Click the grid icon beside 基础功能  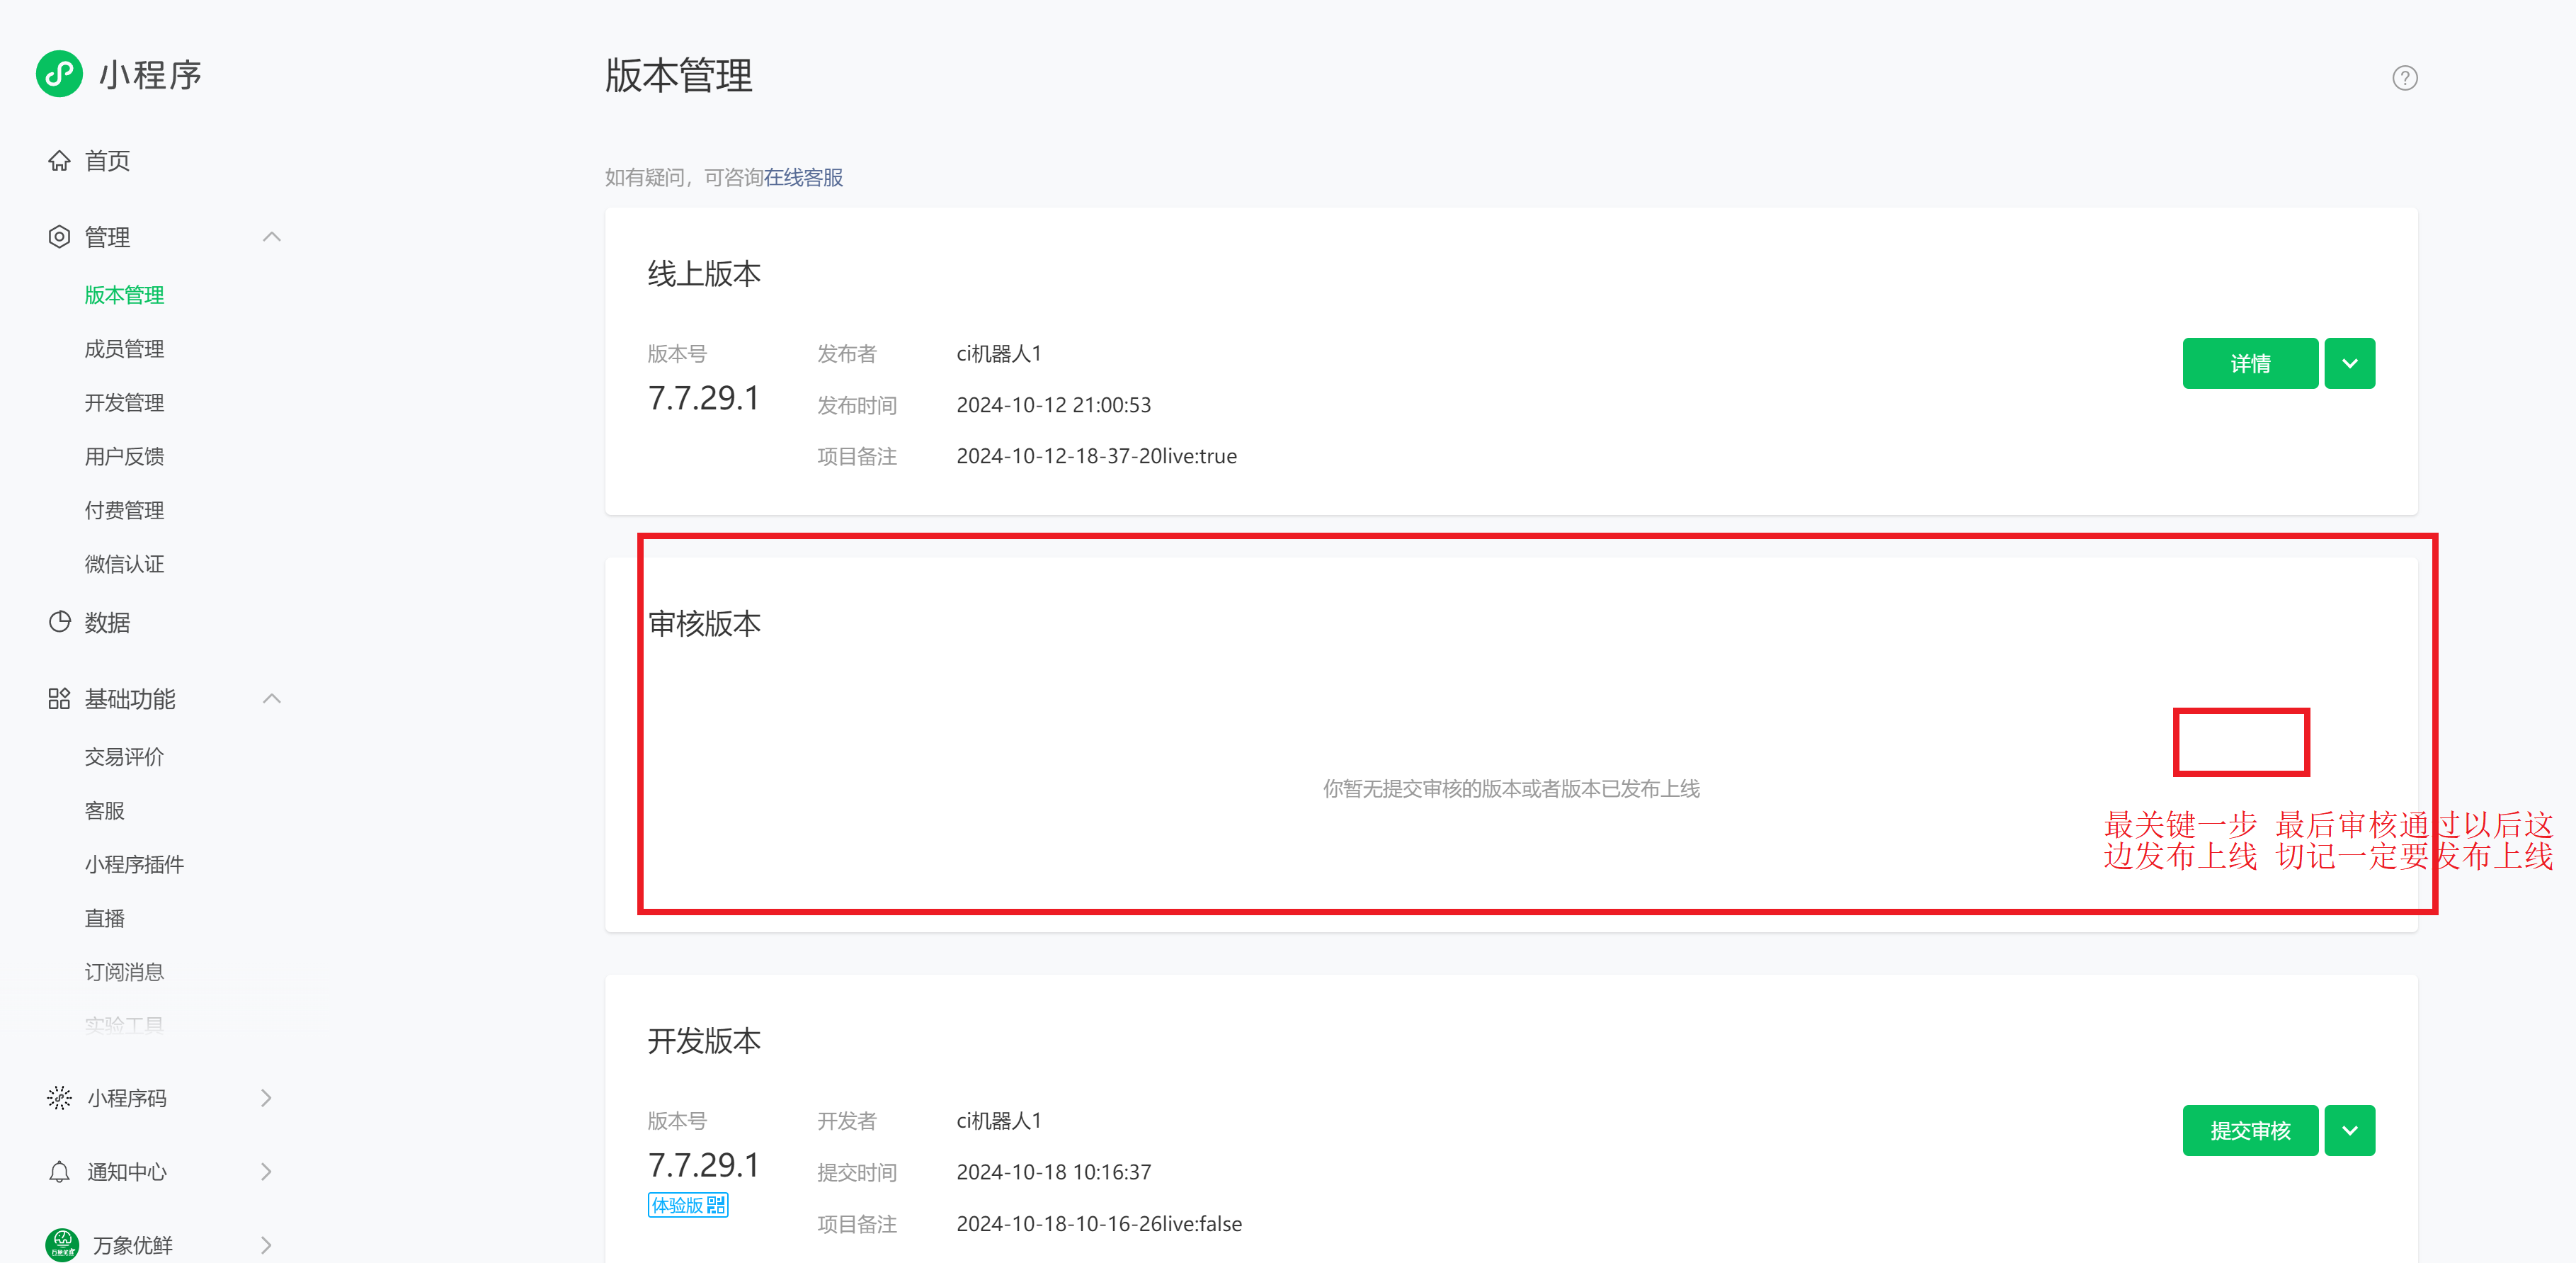click(59, 699)
